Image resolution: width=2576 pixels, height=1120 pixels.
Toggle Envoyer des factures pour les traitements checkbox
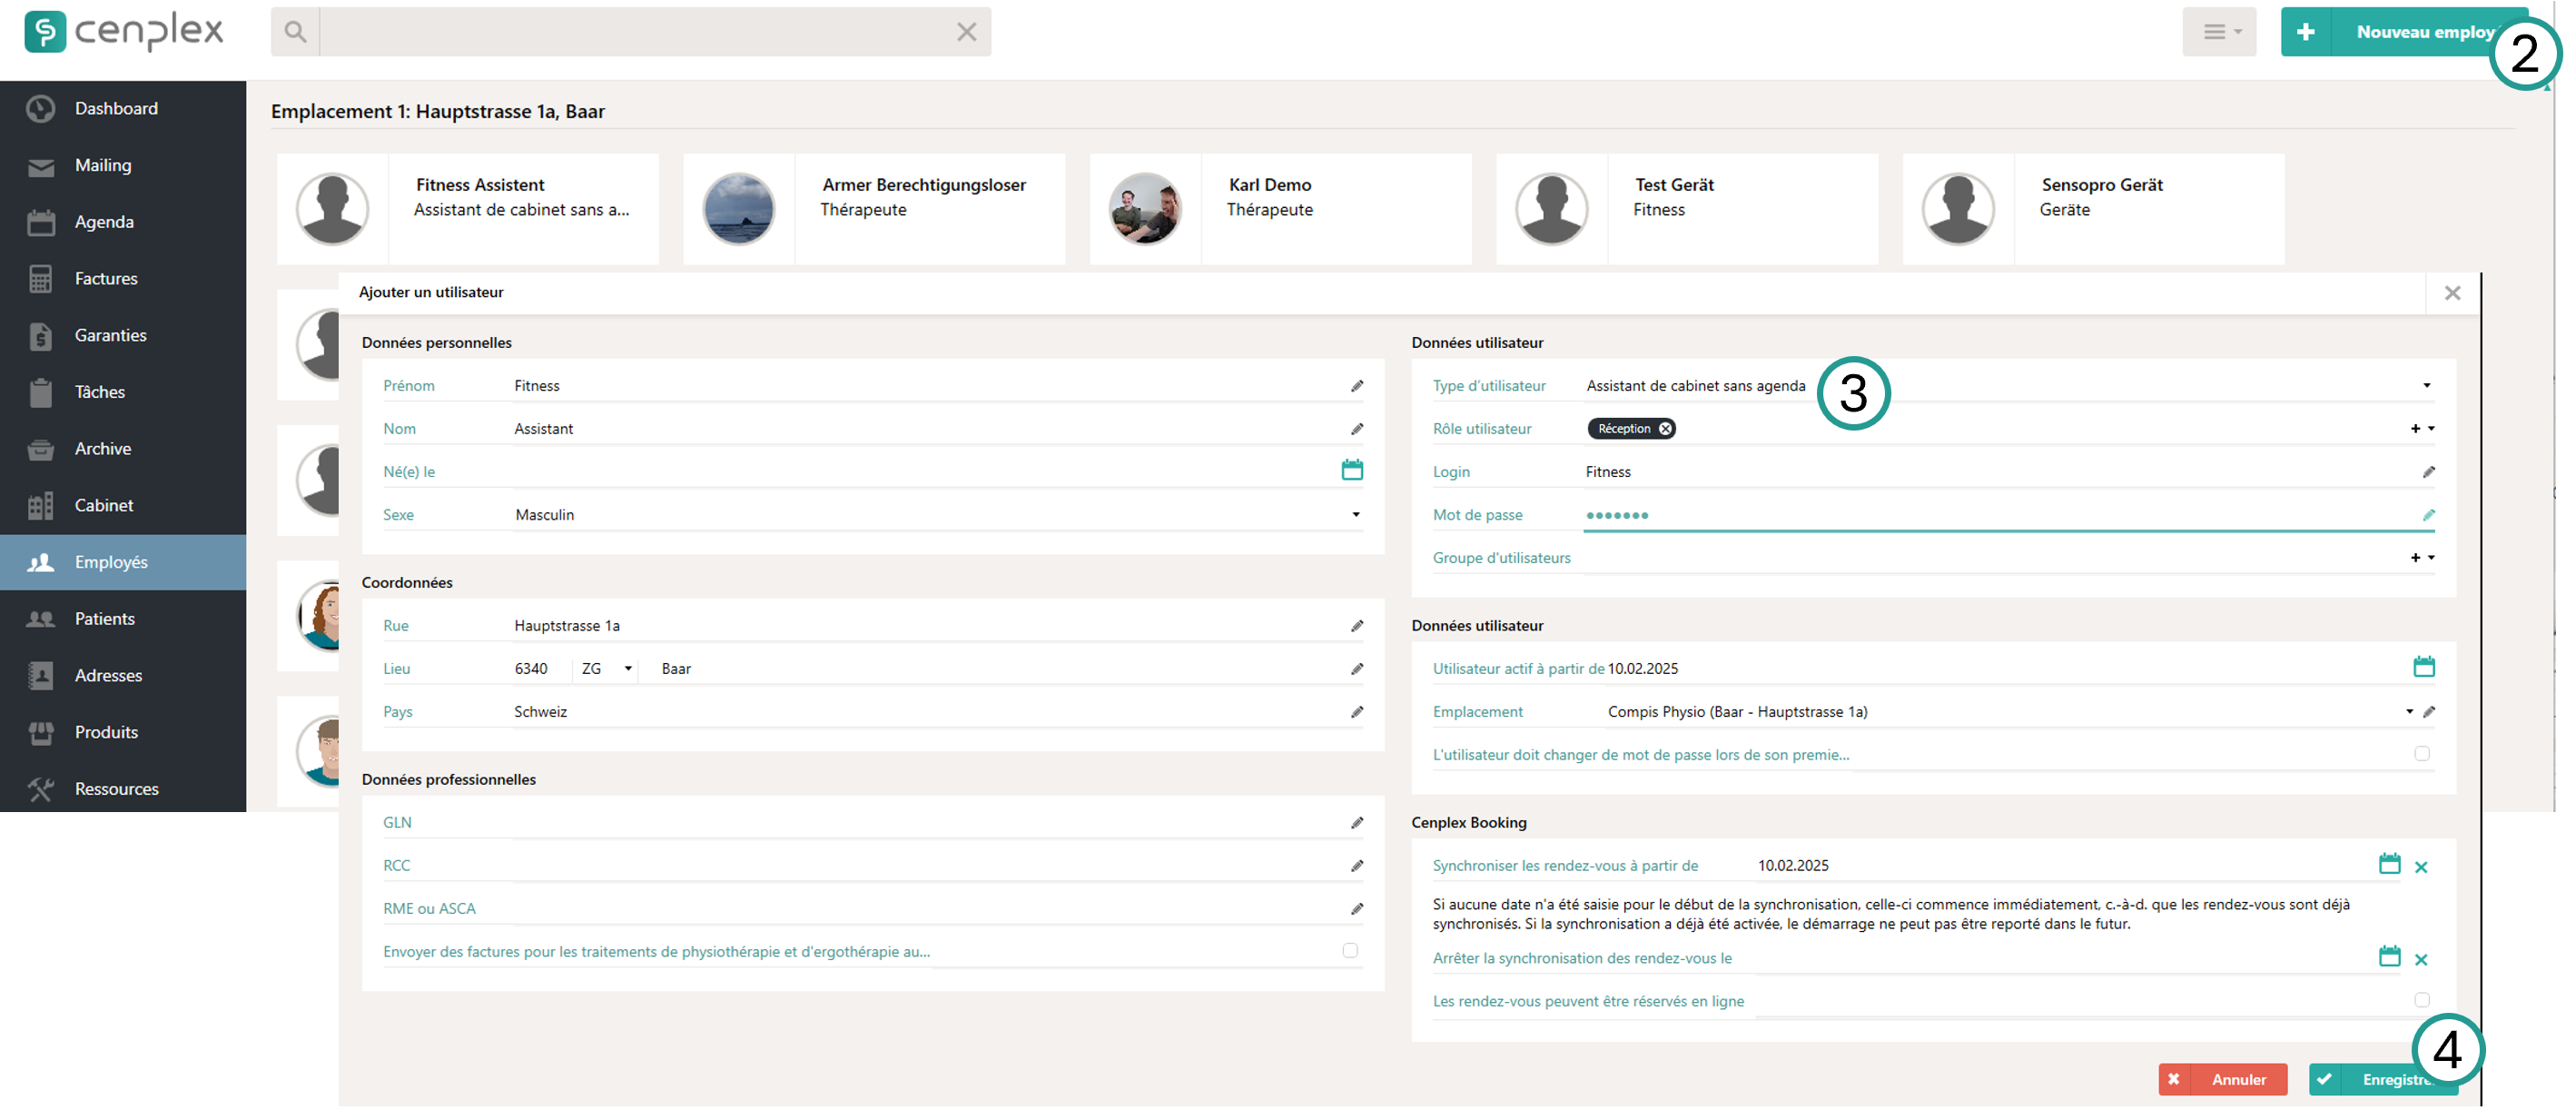click(x=1351, y=950)
